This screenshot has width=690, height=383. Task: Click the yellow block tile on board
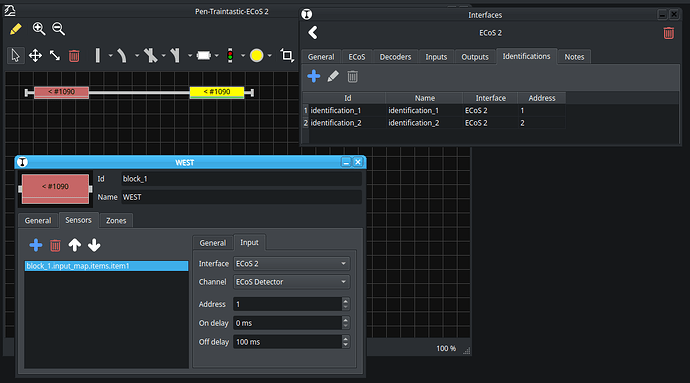217,92
